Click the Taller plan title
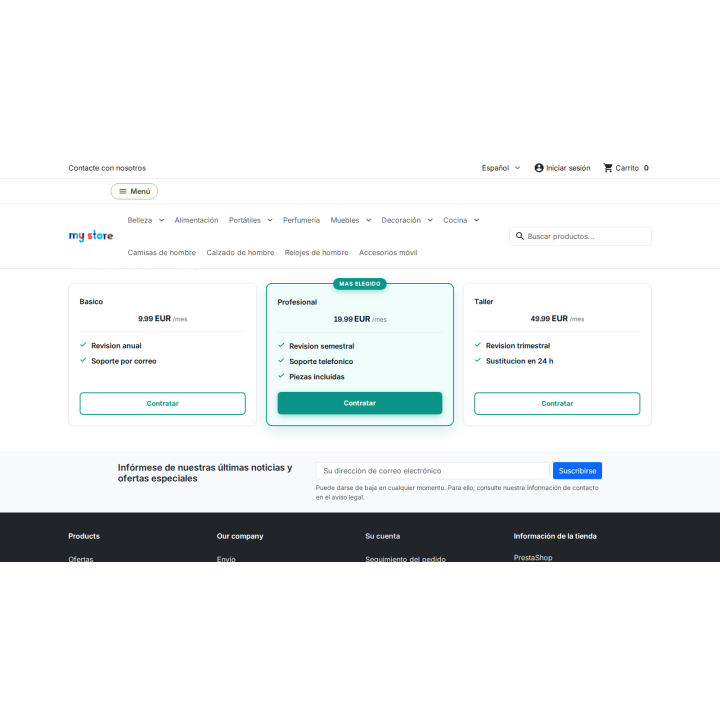Screen dimensions: 720x720 484,302
